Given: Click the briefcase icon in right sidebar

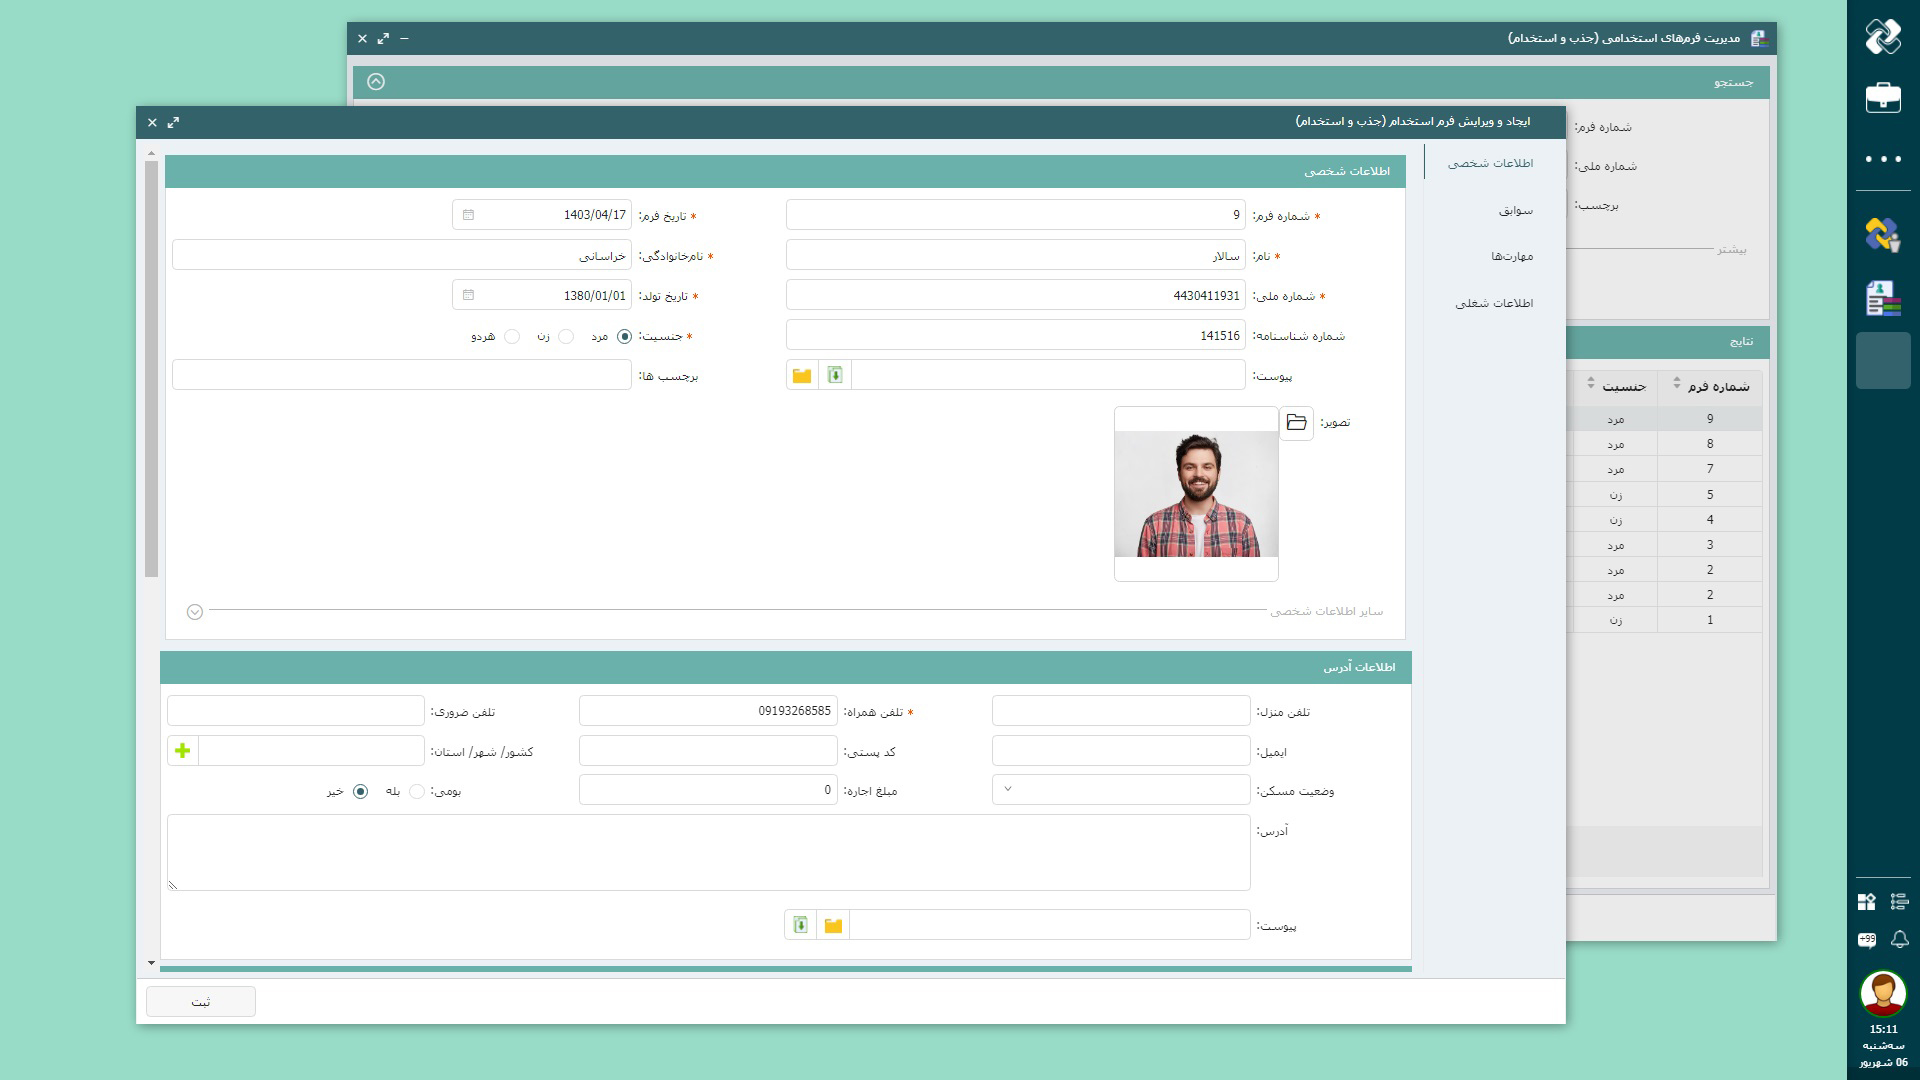Looking at the screenshot, I should pyautogui.click(x=1883, y=98).
